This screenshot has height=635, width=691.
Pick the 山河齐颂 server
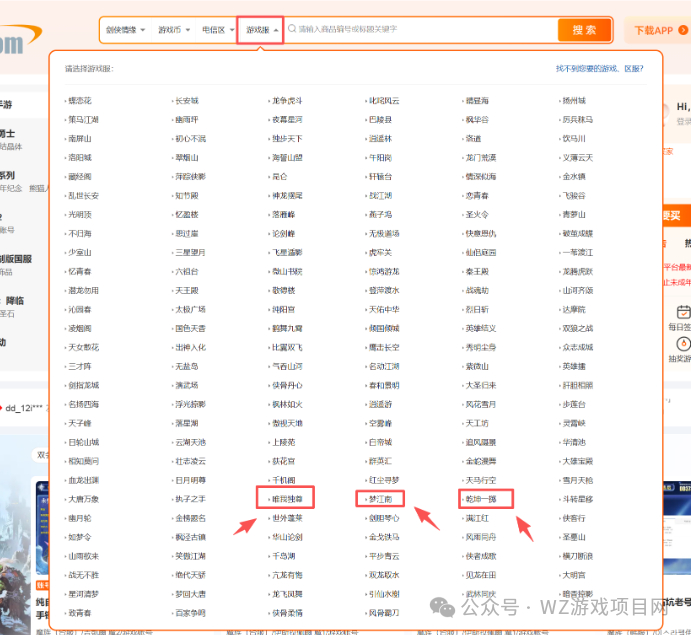click(578, 290)
